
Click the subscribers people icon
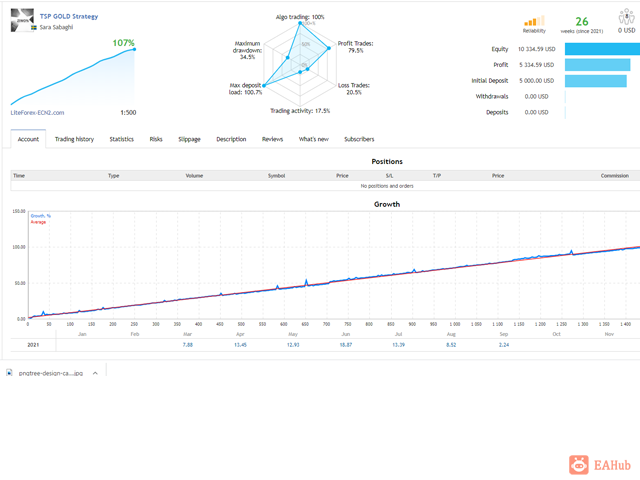[626, 17]
